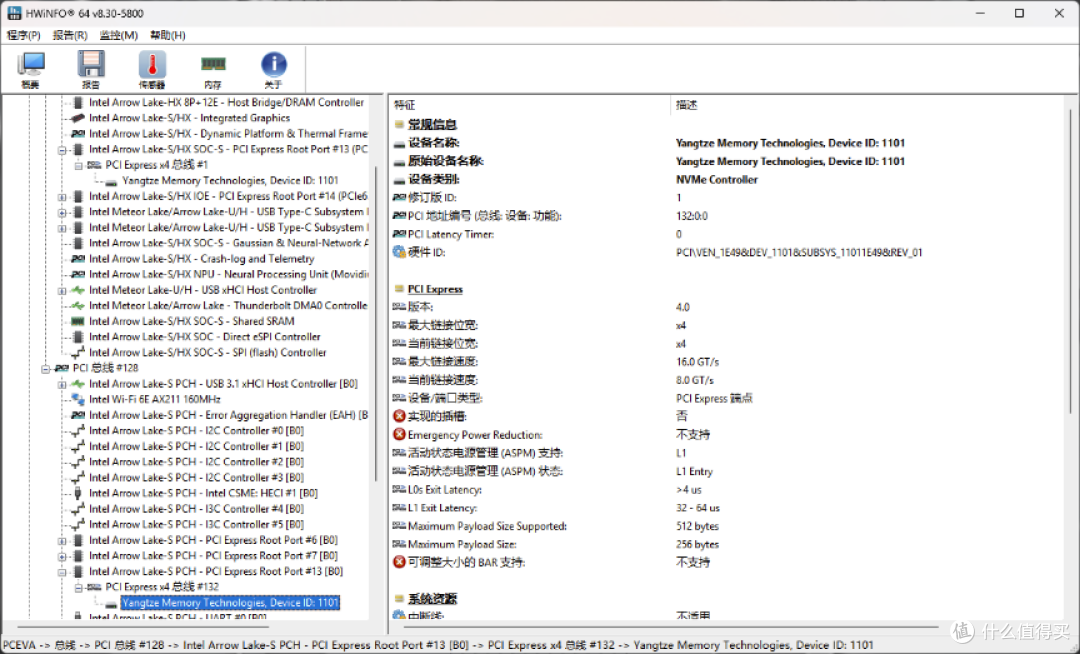
Task: Collapse PCI Express Root Port #13 (PC node
Action: click(x=62, y=149)
